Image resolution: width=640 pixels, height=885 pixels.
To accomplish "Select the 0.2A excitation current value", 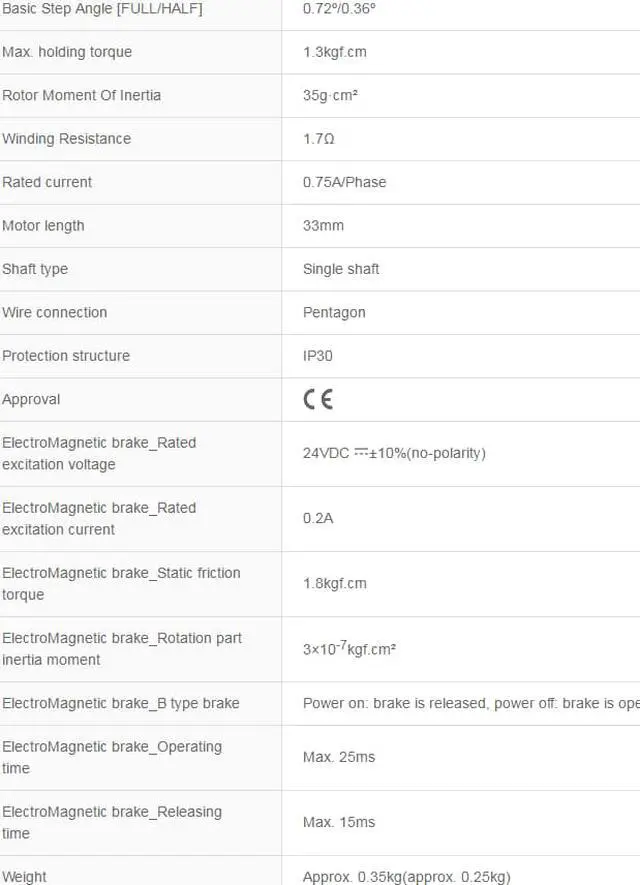I will [318, 518].
